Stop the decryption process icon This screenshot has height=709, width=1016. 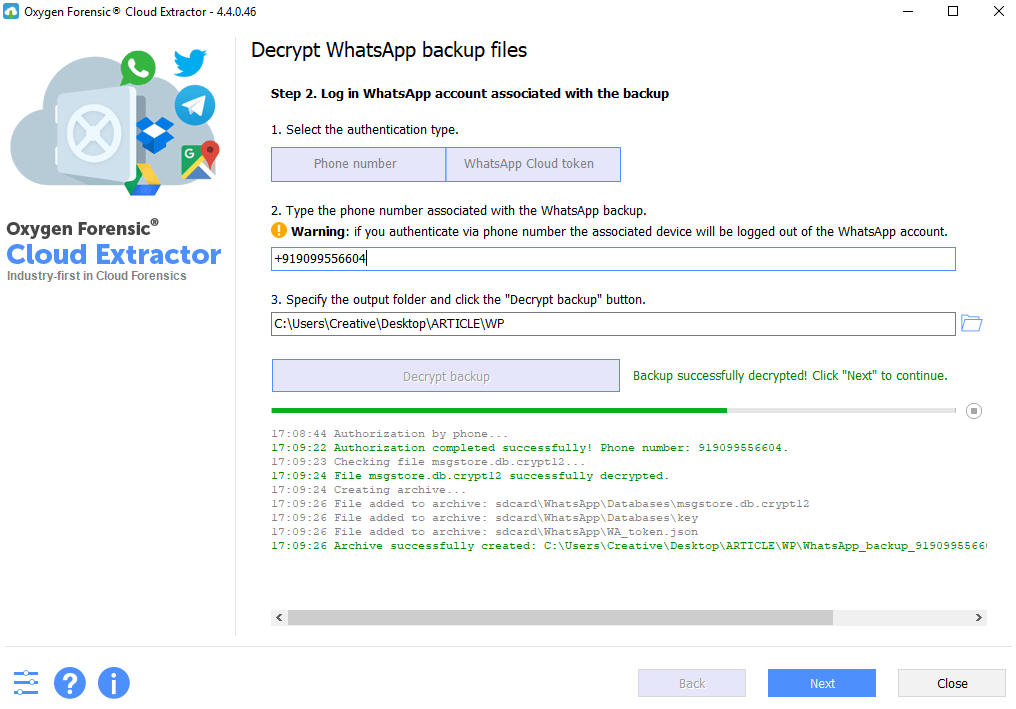click(973, 411)
